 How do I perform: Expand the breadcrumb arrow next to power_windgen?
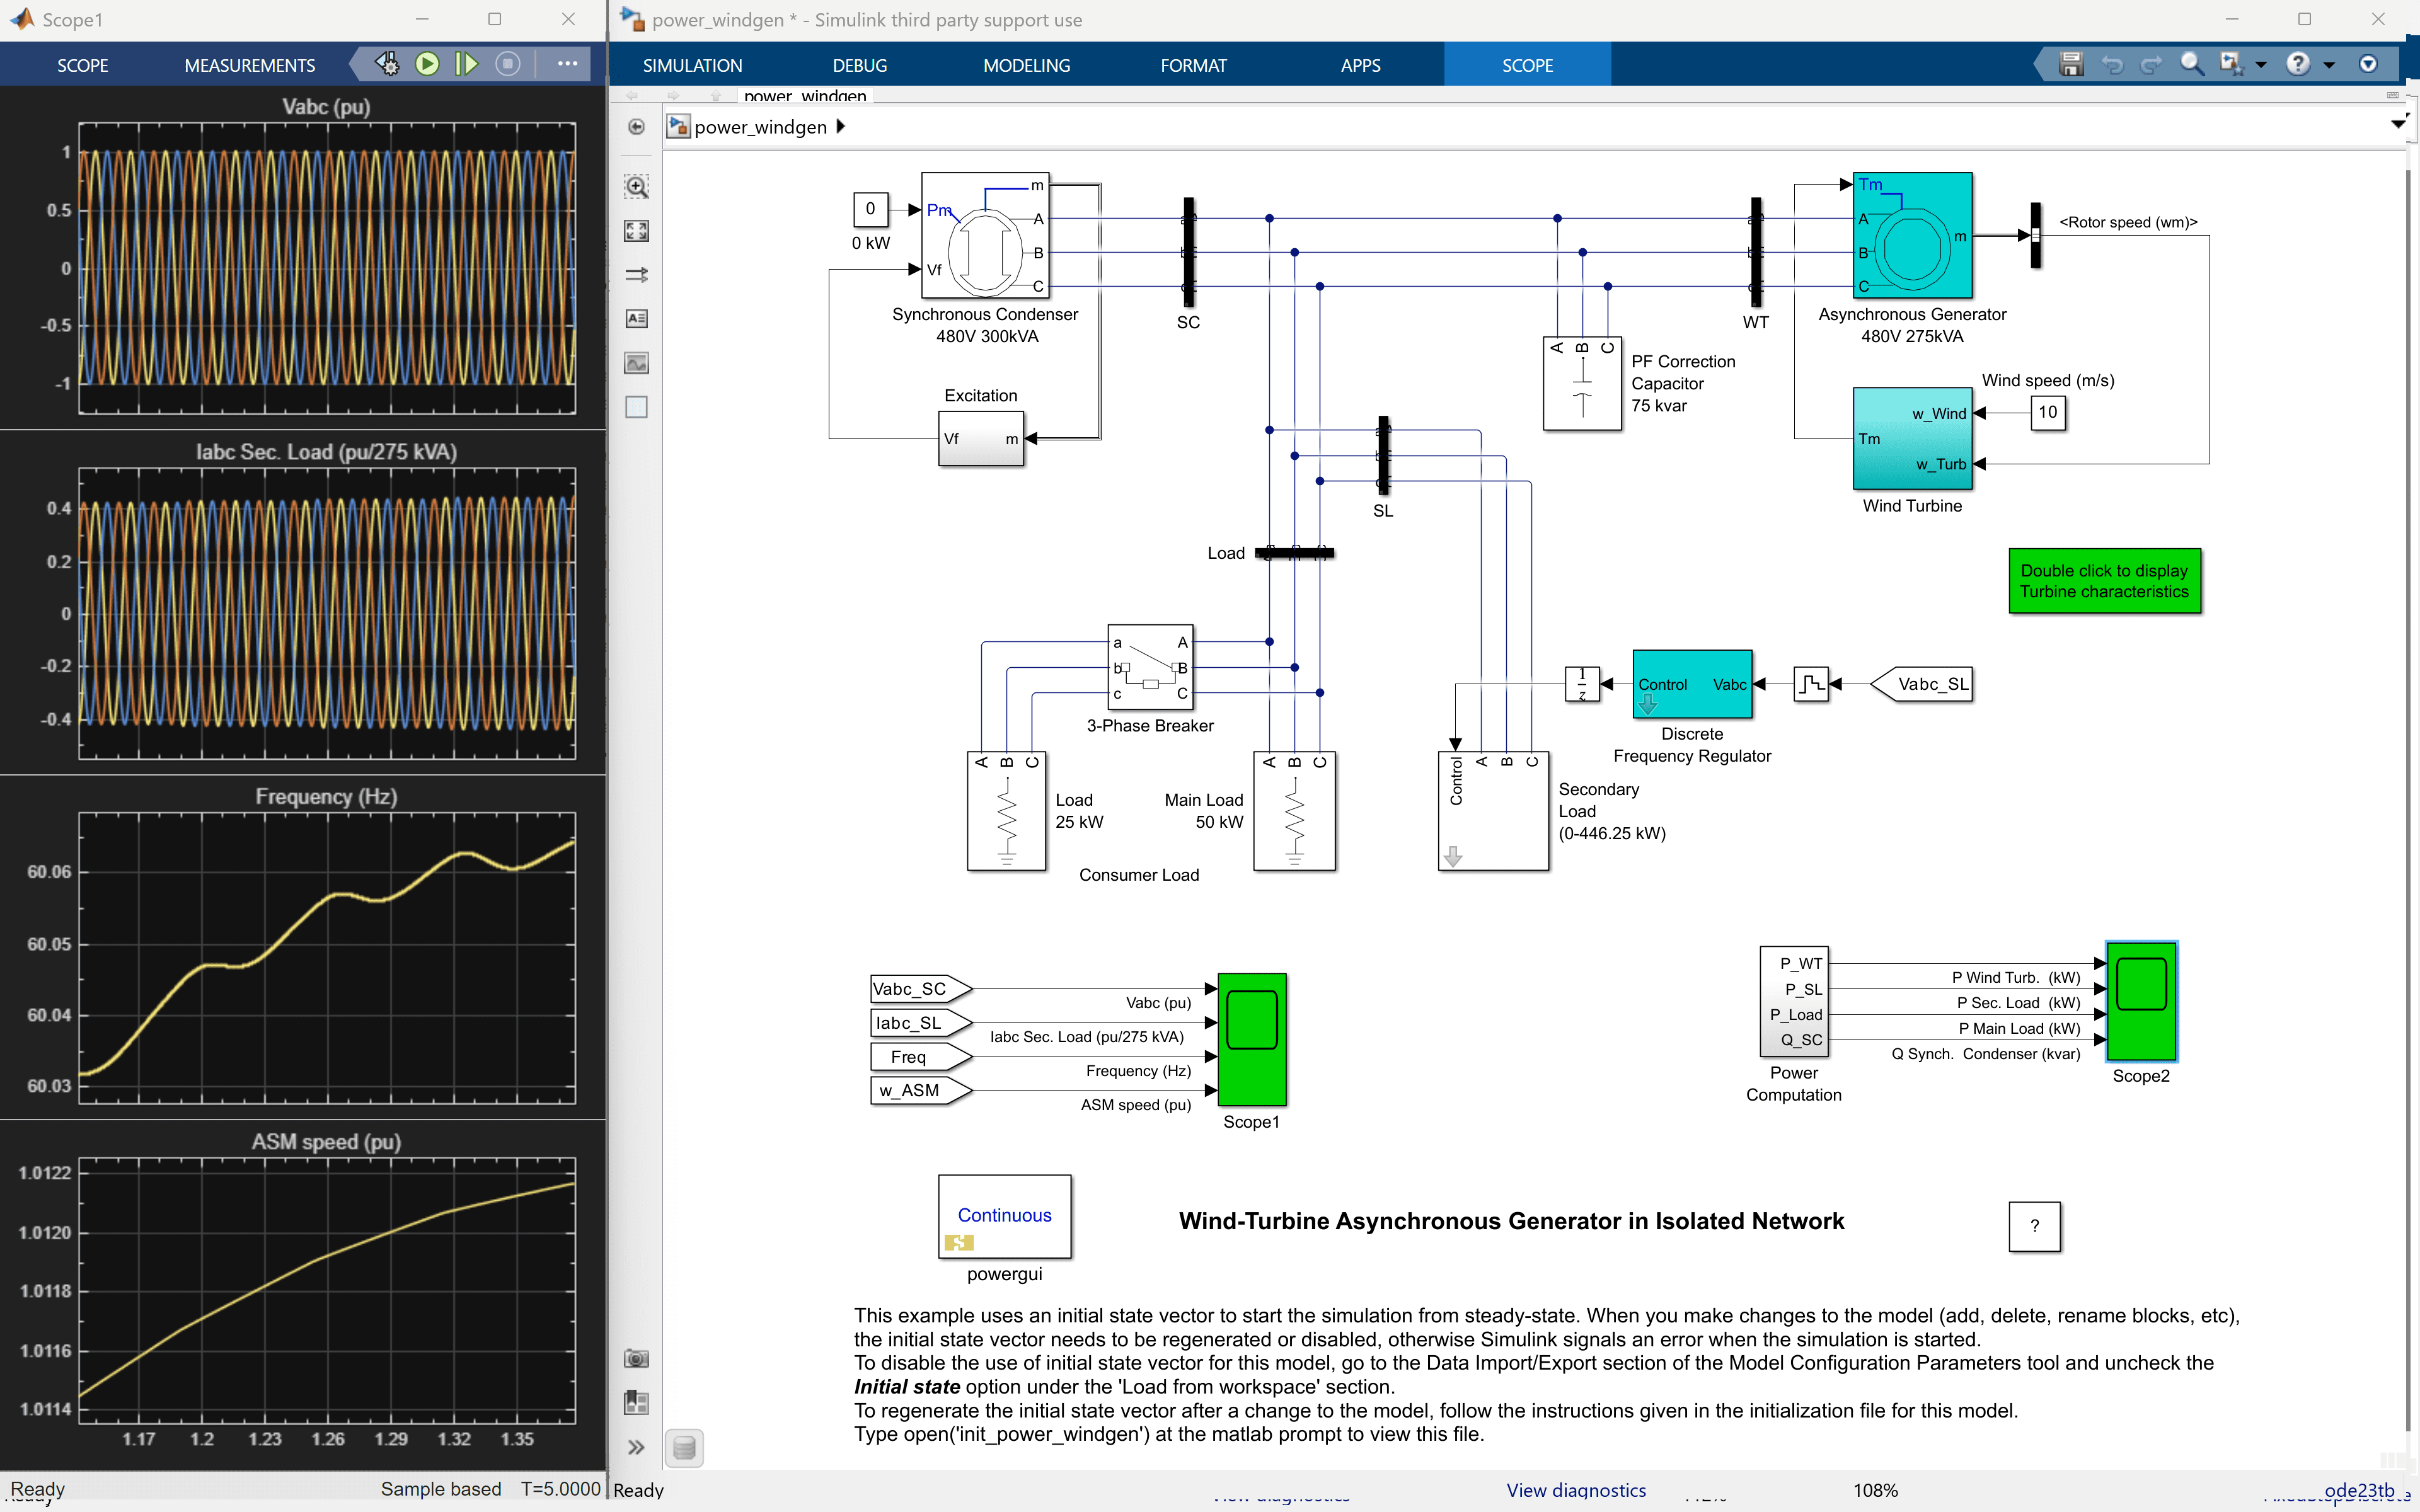click(841, 126)
